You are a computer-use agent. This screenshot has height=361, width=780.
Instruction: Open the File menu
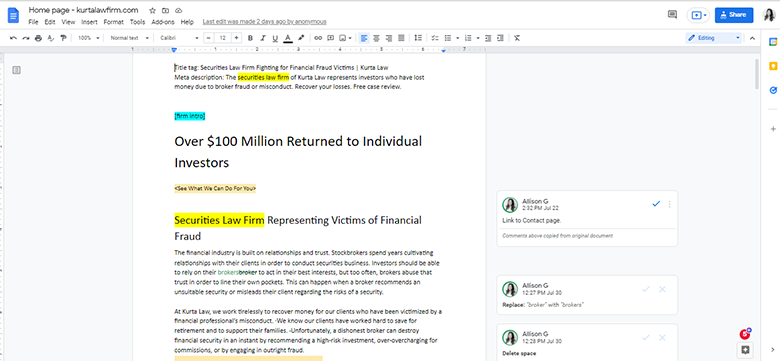tap(33, 22)
